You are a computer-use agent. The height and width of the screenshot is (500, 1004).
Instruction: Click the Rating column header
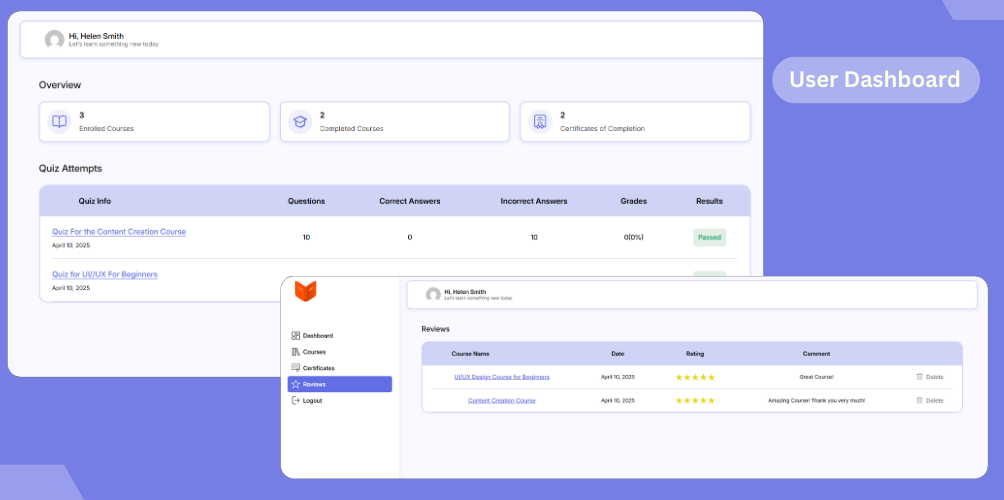tap(695, 353)
